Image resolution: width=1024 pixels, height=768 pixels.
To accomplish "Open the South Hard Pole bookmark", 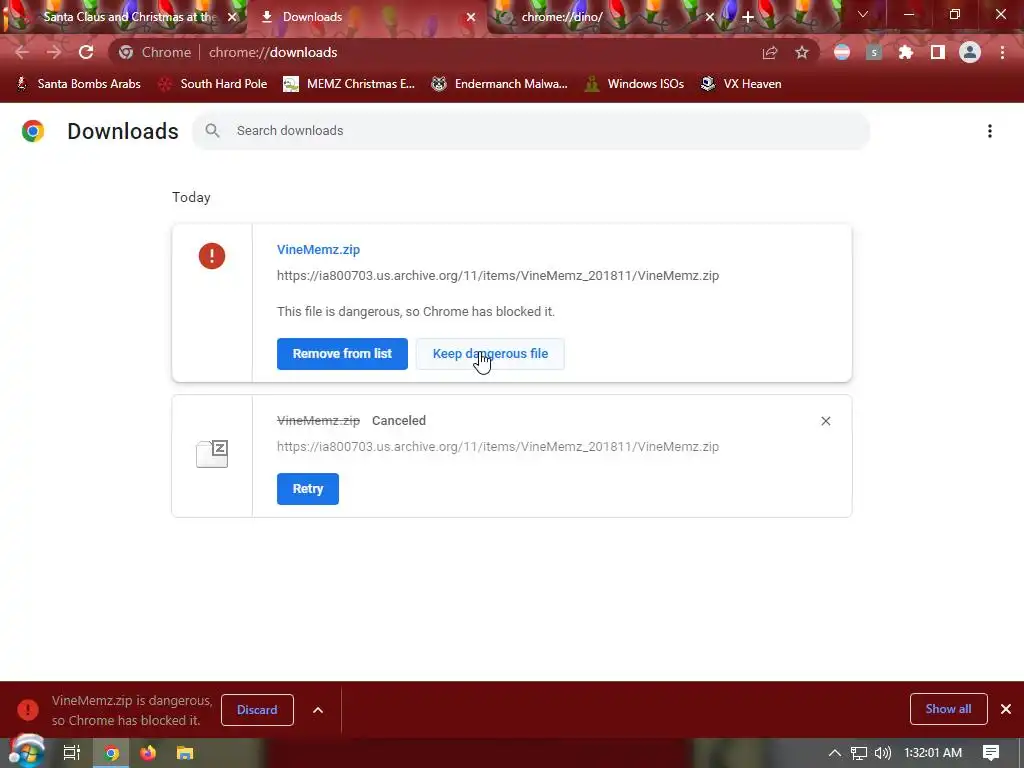I will point(214,84).
